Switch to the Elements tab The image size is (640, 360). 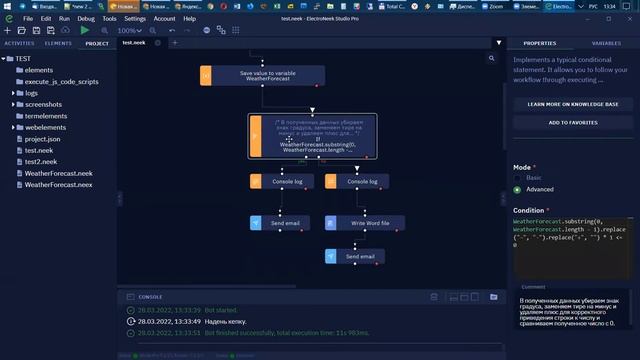[58, 43]
